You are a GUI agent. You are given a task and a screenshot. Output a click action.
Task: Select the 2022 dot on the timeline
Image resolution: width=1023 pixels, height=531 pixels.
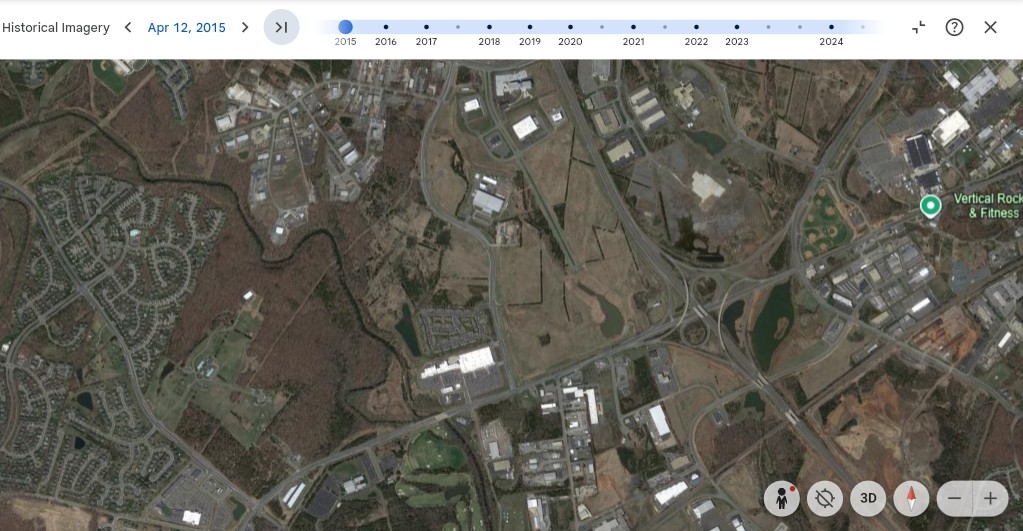[696, 27]
